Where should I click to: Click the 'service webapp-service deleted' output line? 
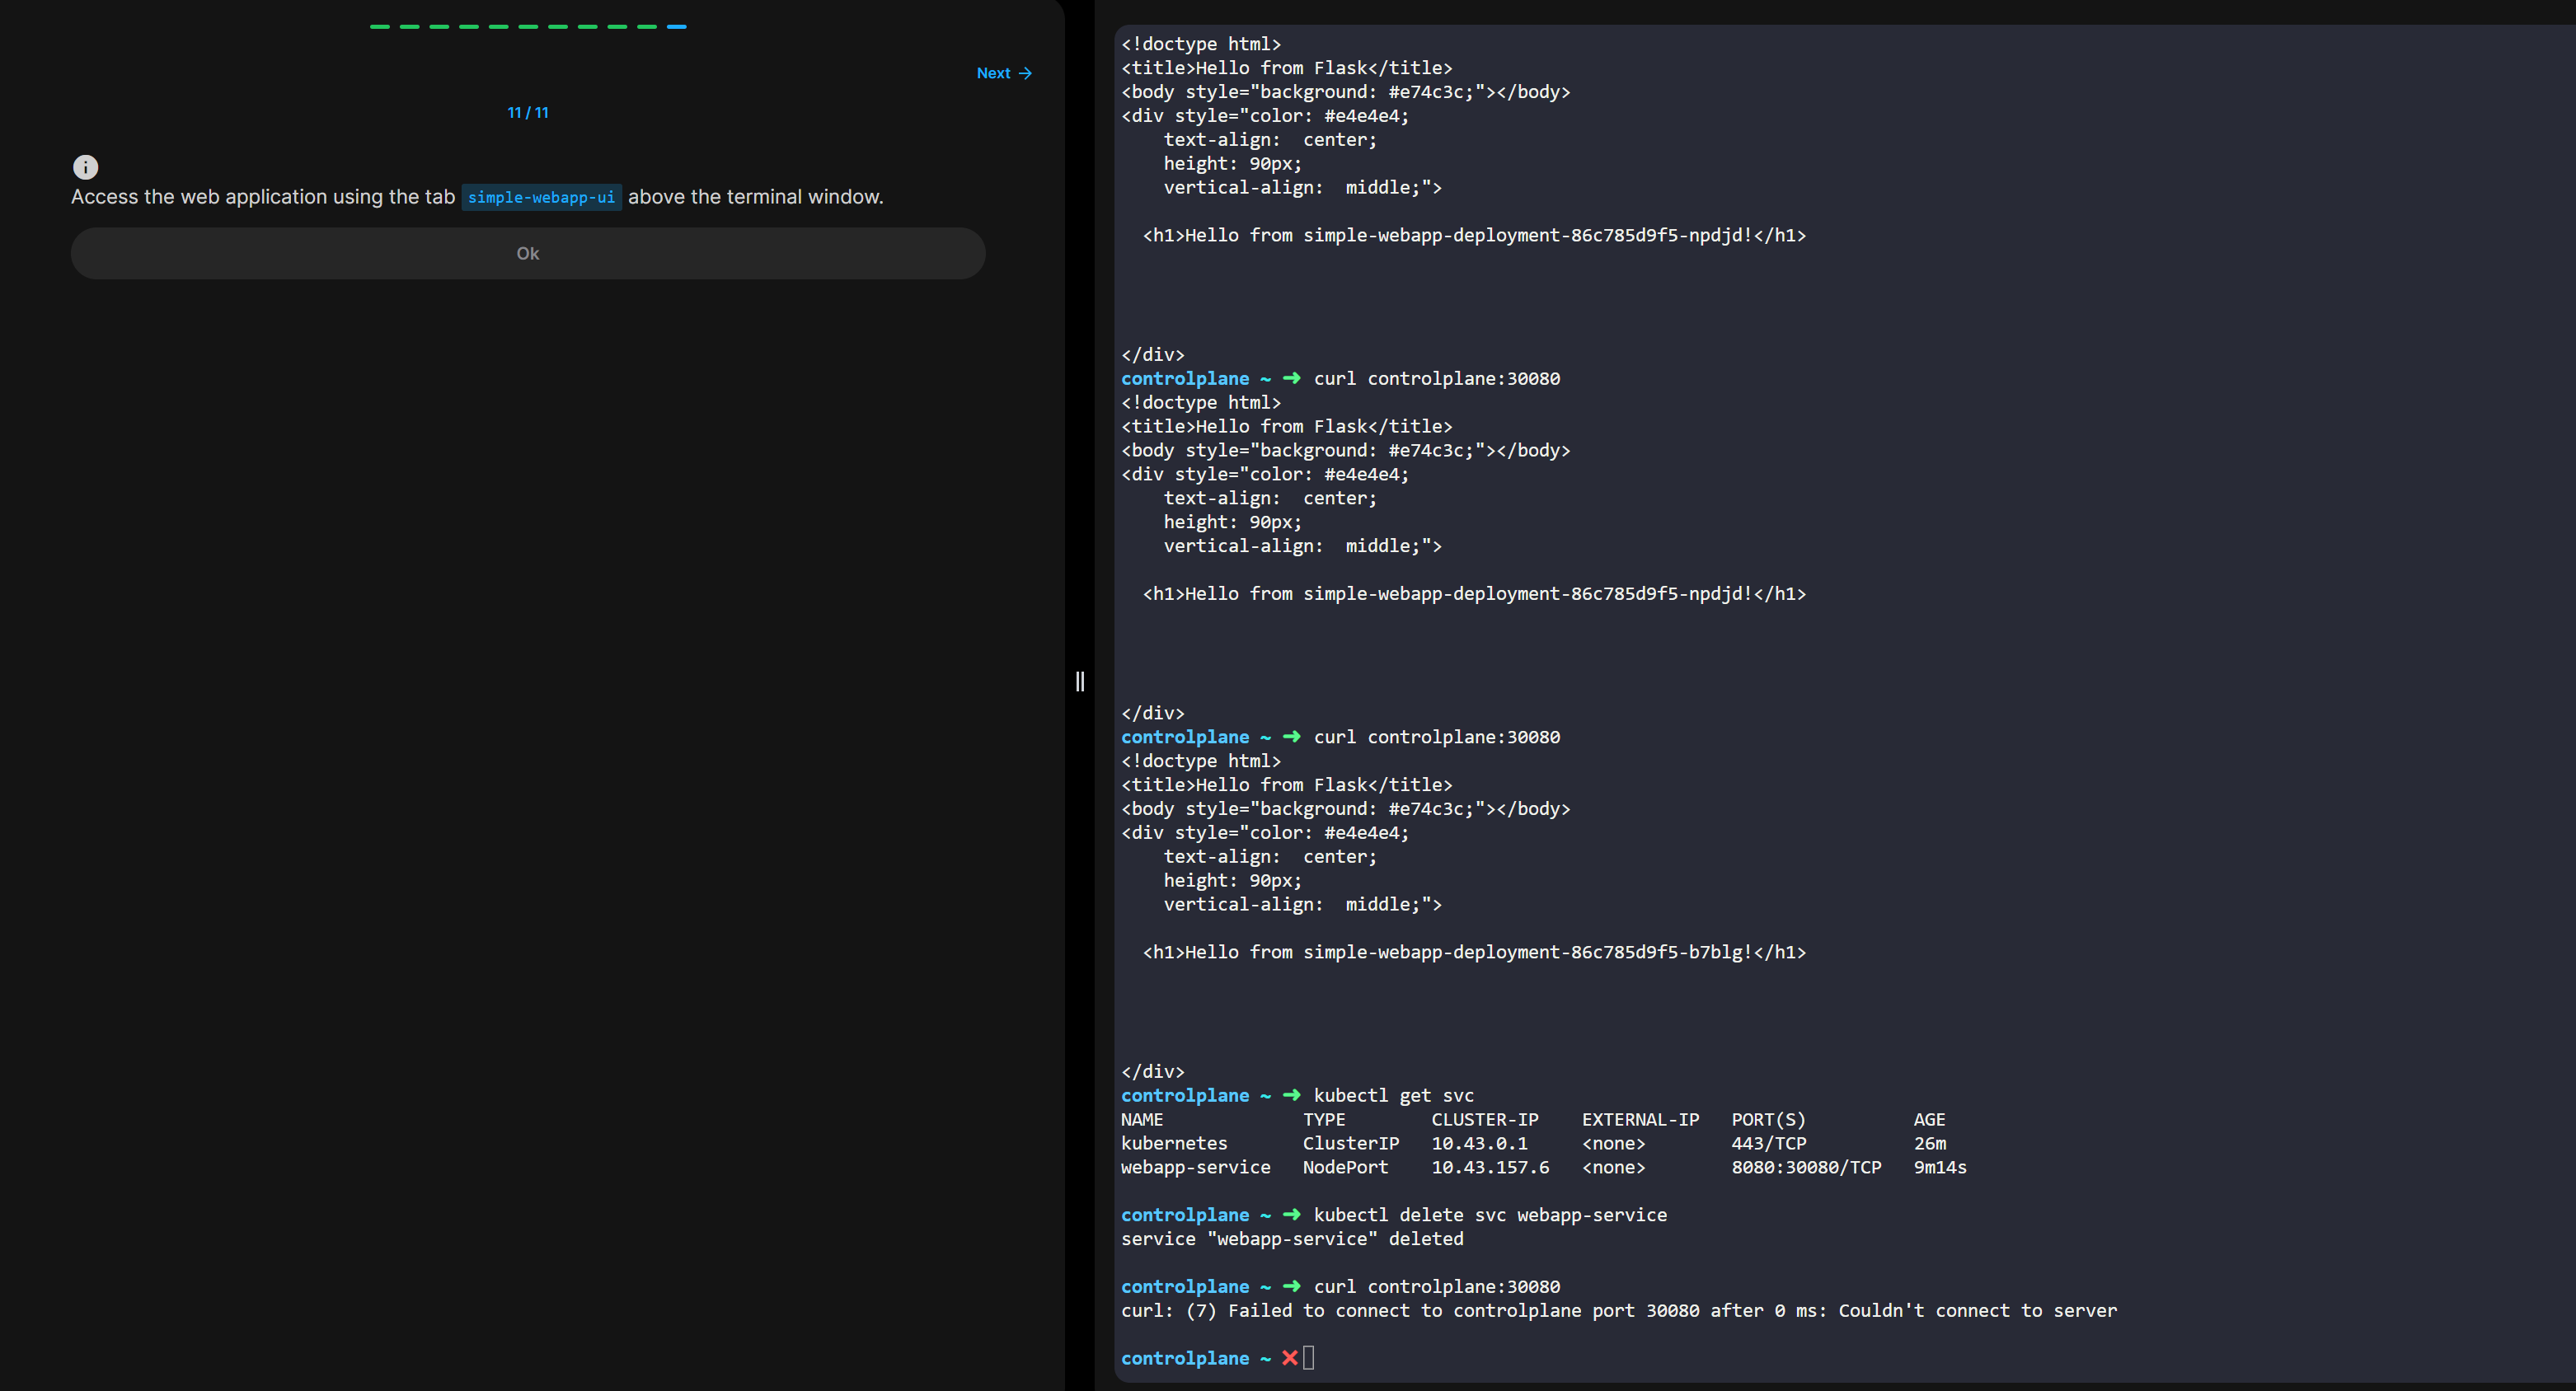[x=1291, y=1239]
